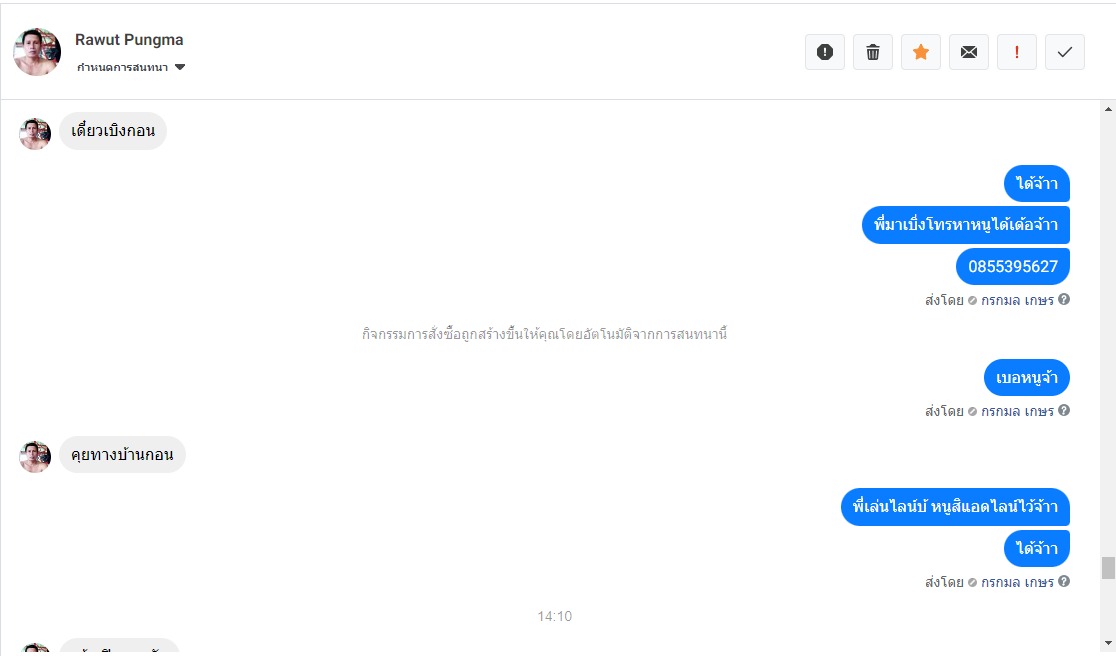The height and width of the screenshot is (656, 1116).
Task: Click the orange star follow-up icon
Action: pos(921,52)
